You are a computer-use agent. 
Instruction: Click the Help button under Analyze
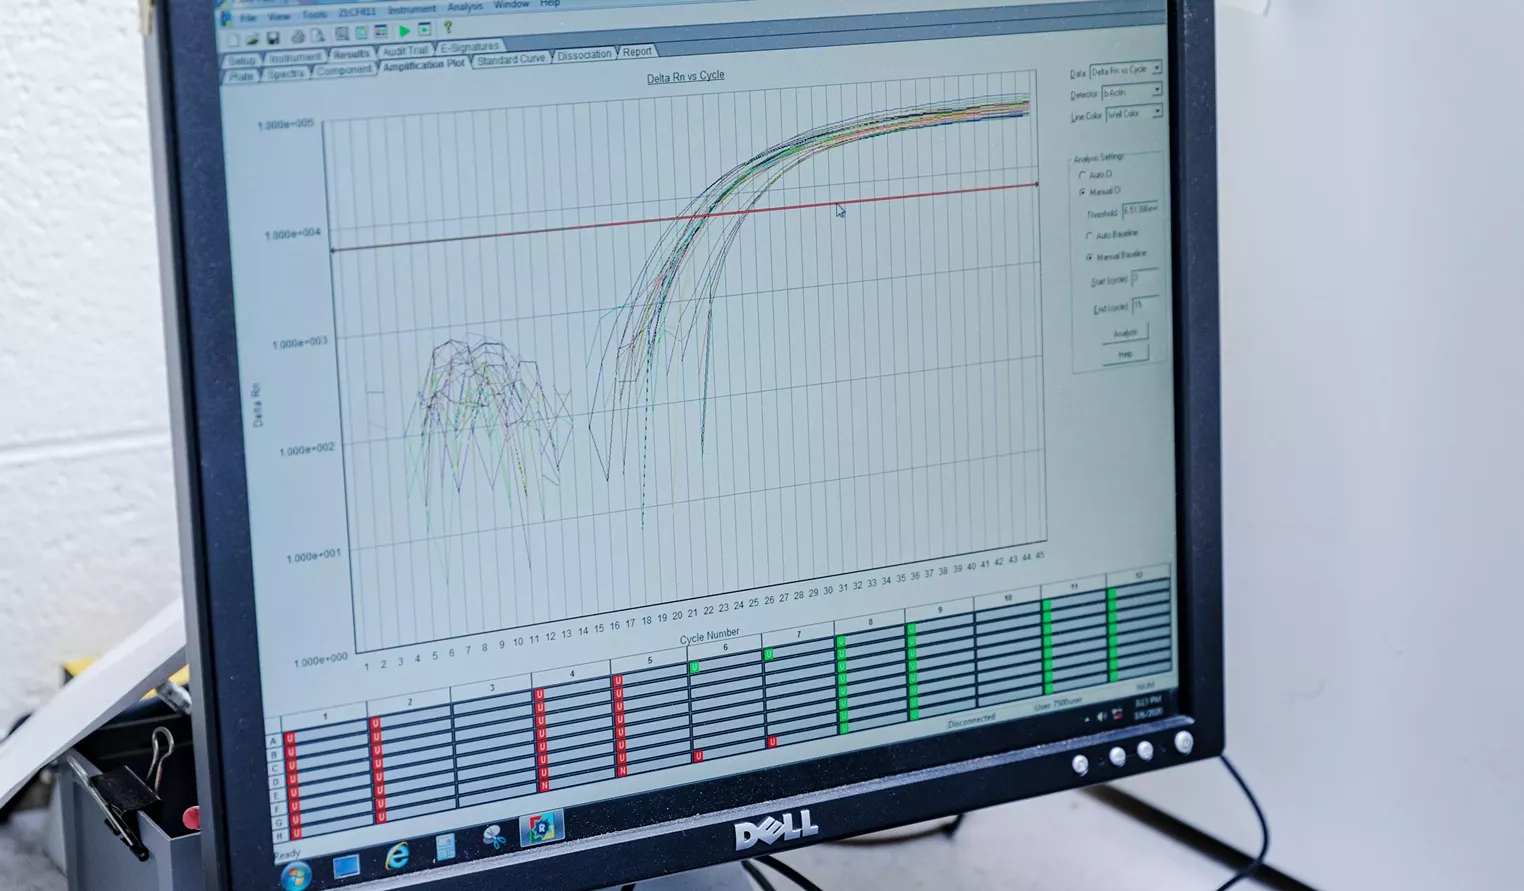tap(1126, 354)
